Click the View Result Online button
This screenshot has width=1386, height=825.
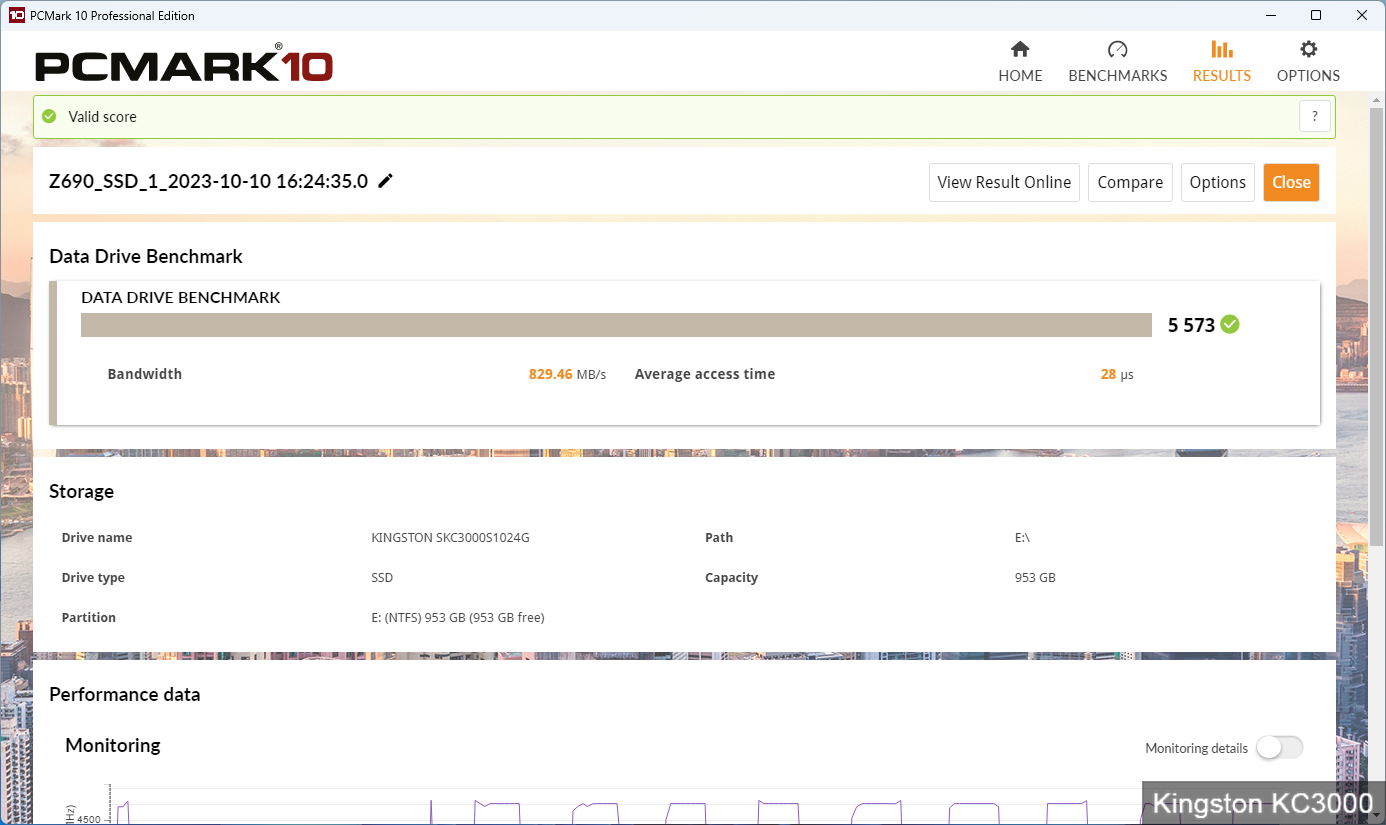[1004, 182]
